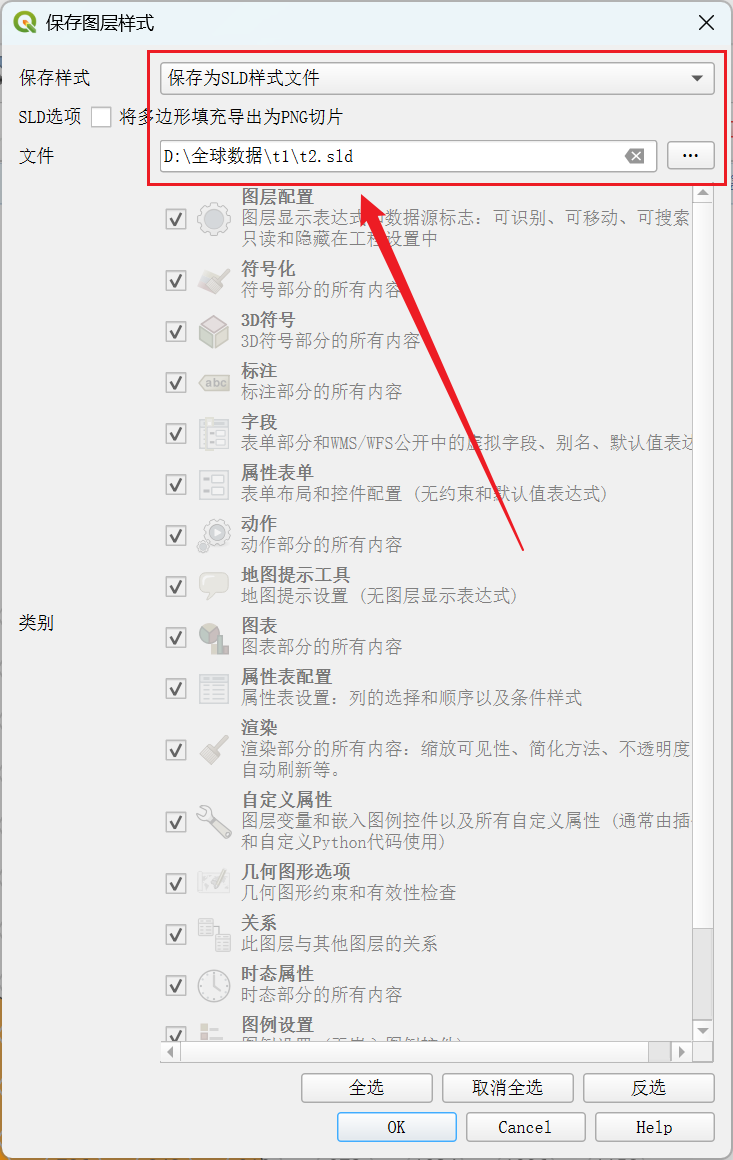Click the 图层配置 gear icon
Image resolution: width=733 pixels, height=1160 pixels.
214,219
